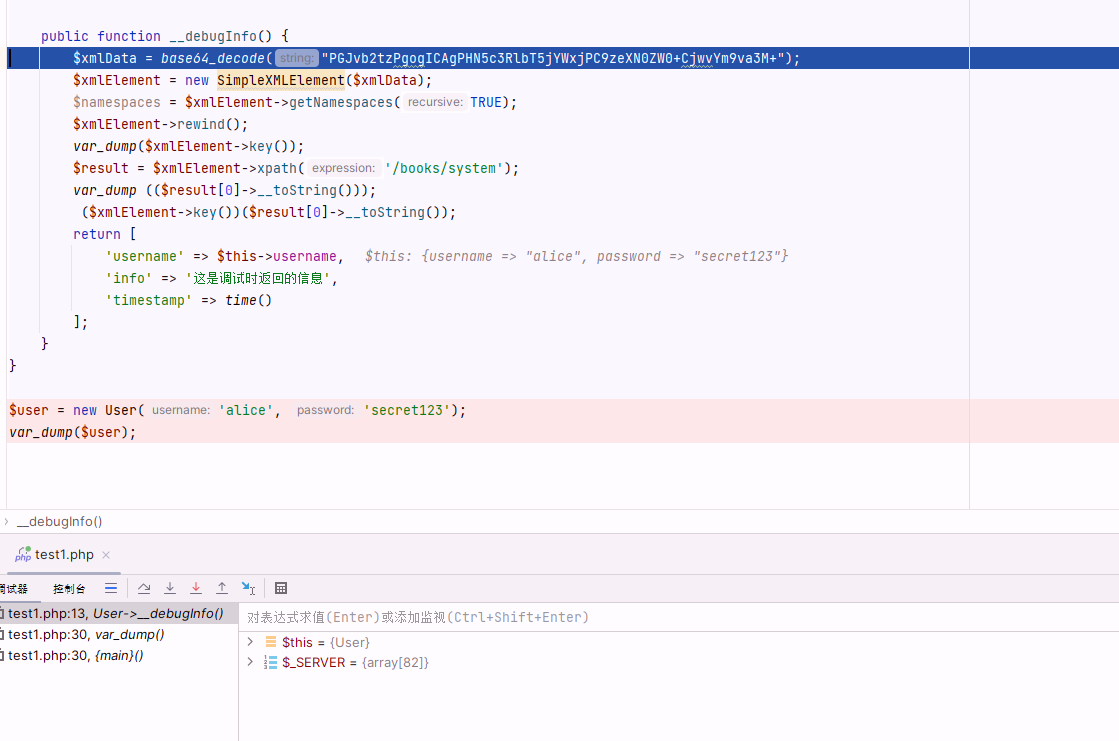Close the test1.php debug session tab
The width and height of the screenshot is (1119, 741).
tap(106, 555)
